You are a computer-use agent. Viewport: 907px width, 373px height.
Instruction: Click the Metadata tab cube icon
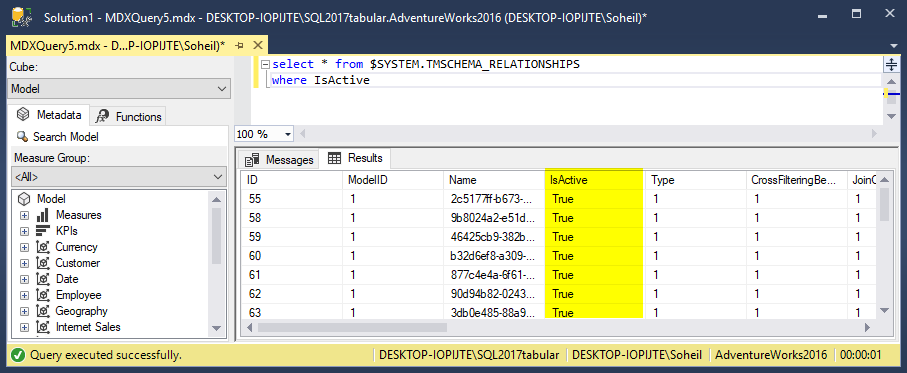point(23,115)
